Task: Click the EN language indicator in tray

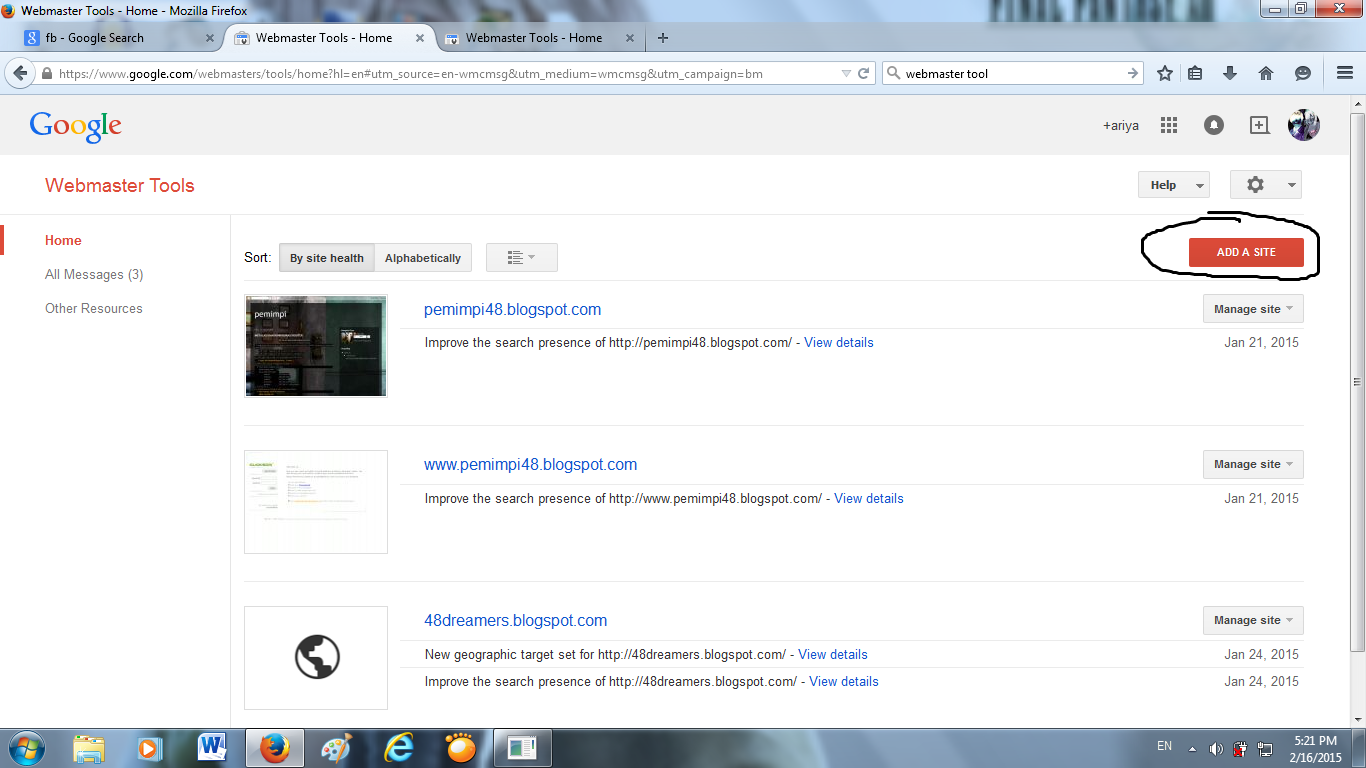Action: coord(1164,746)
